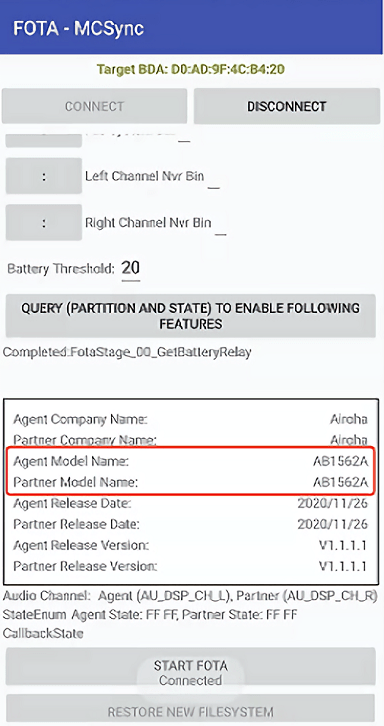Viewport: 384px width, 726px height.
Task: Tap the Partner Release Date row
Action: 190,524
